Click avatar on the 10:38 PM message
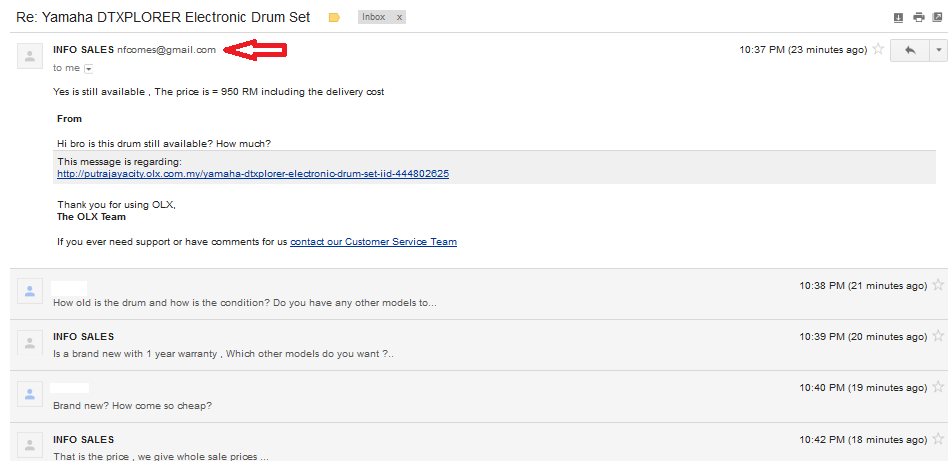Screen dimensions: 951x462 [x=30, y=292]
